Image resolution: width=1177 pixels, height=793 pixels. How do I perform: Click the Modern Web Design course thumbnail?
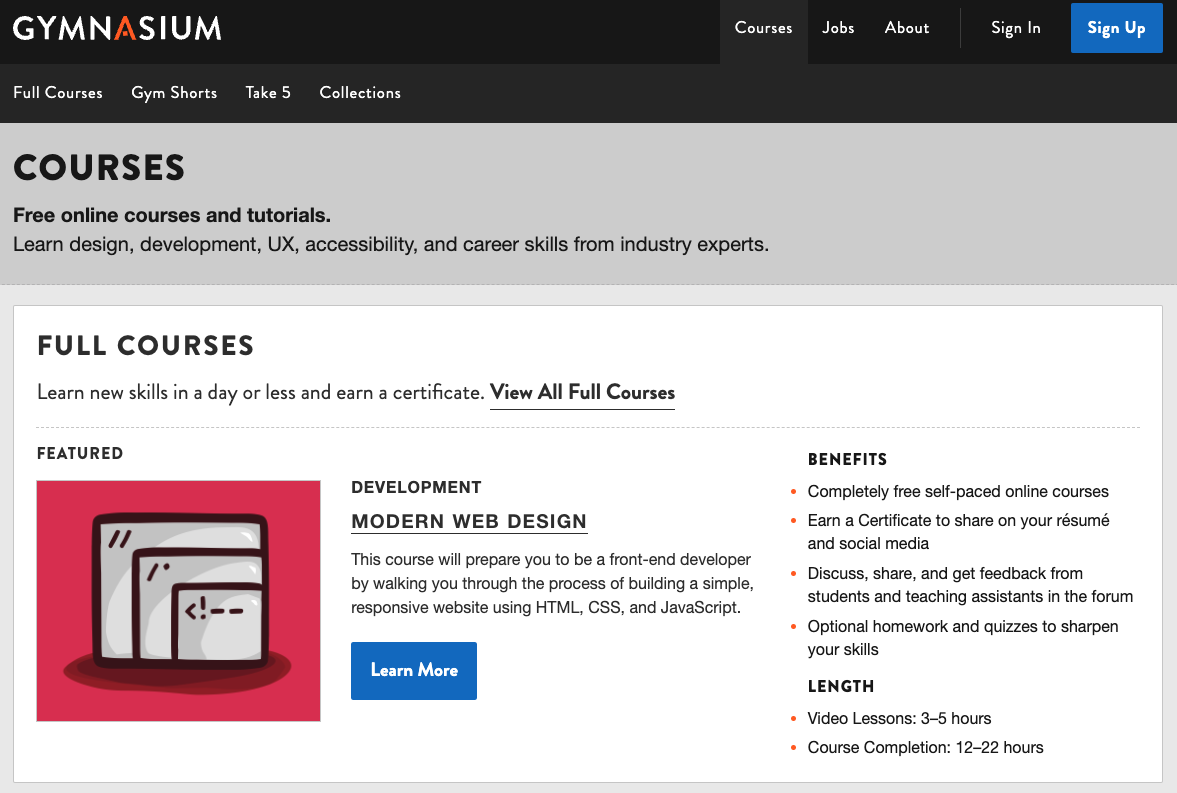point(179,601)
